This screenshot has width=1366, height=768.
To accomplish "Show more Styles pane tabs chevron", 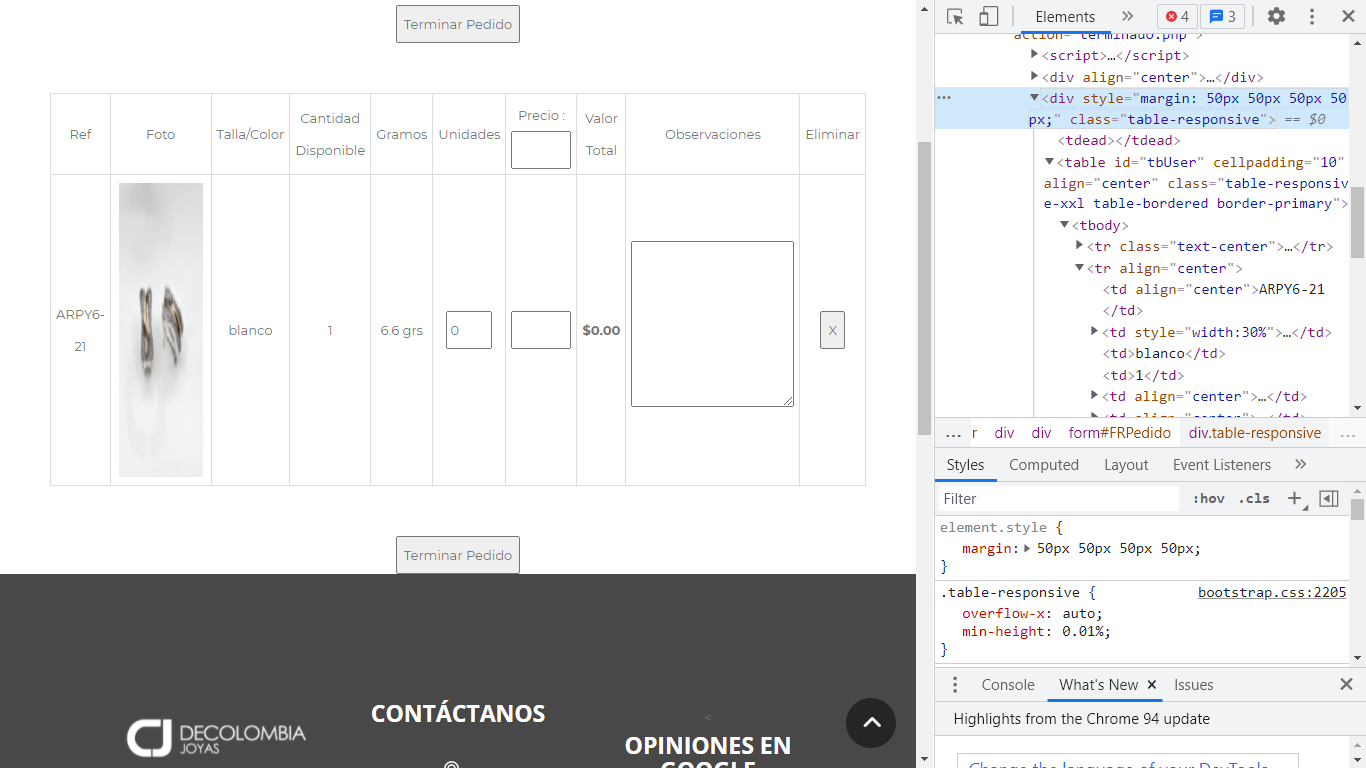I will pos(1300,464).
